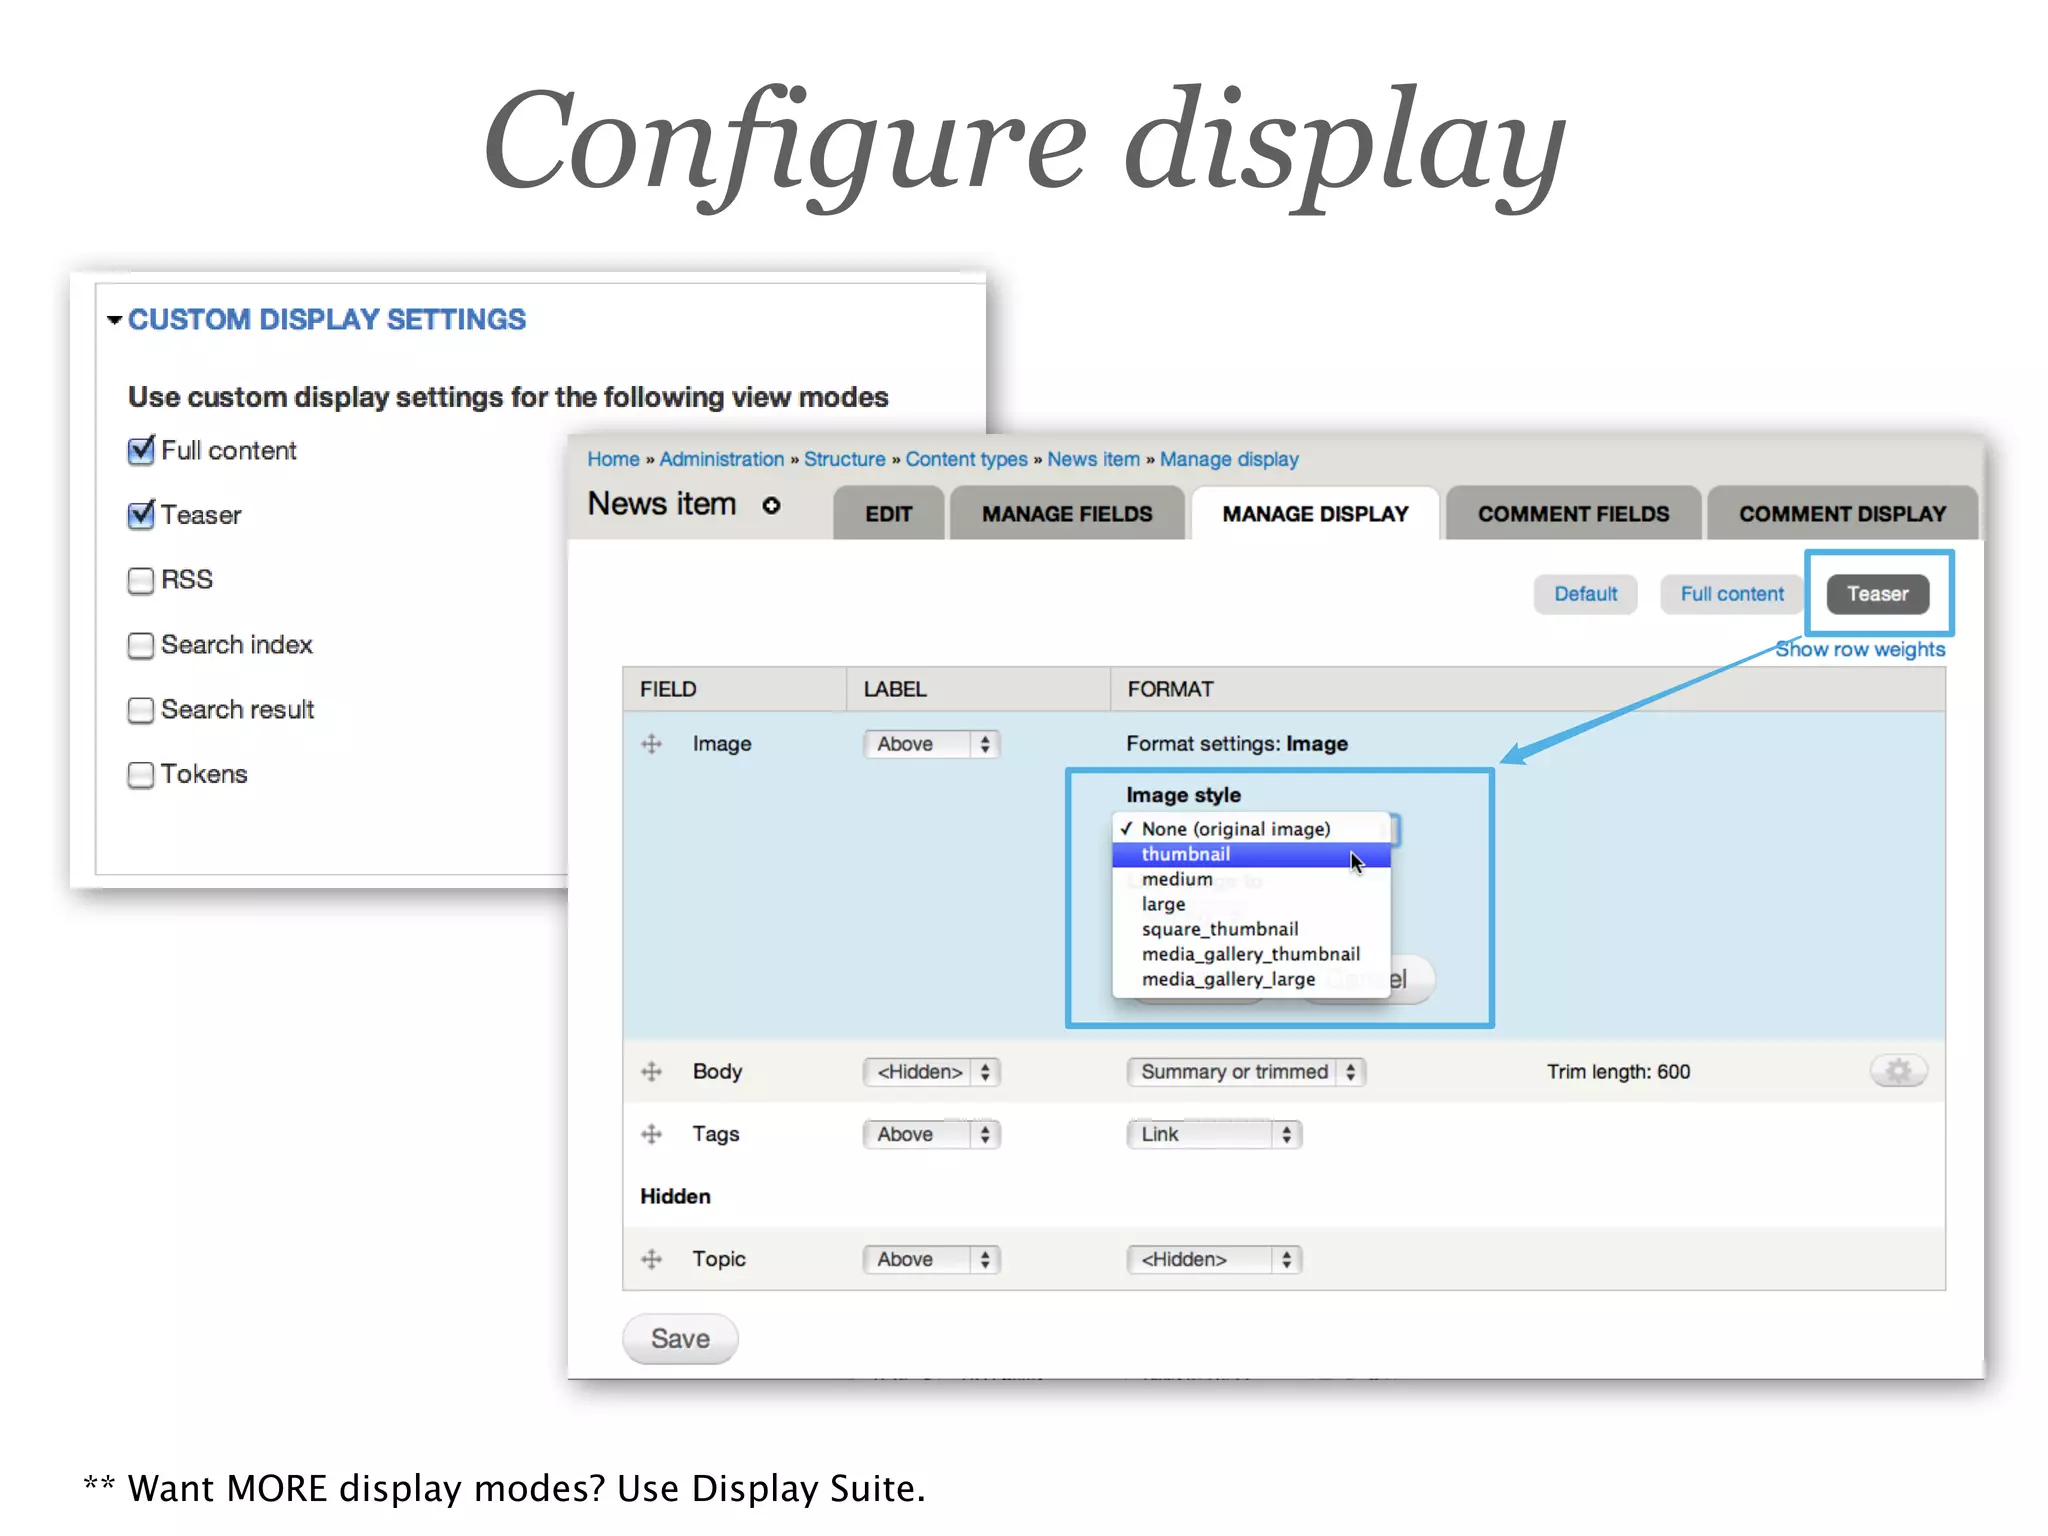Click the Manage display breadcrumb link

tap(1229, 459)
